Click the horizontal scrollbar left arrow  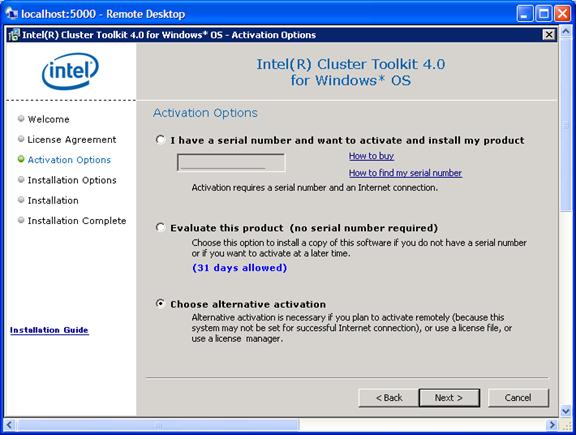click(x=10, y=425)
